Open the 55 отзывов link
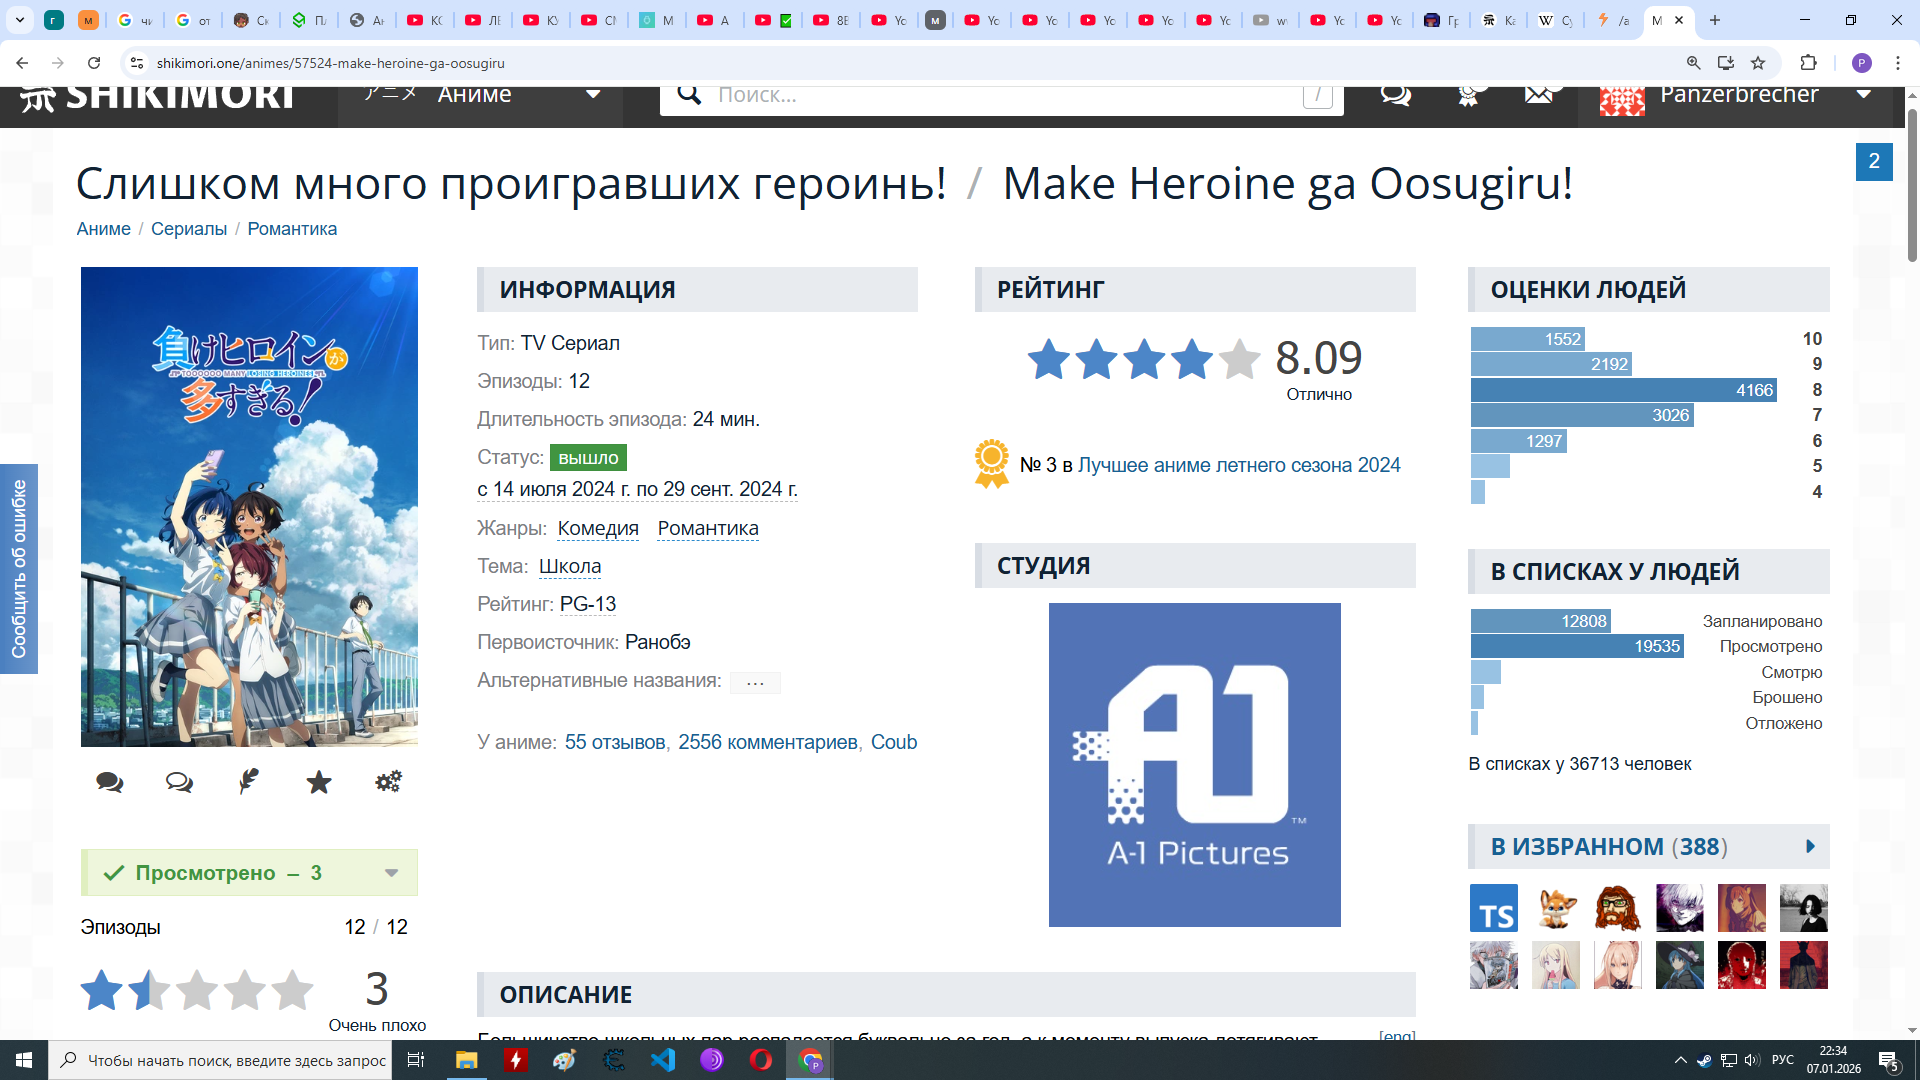 (x=614, y=742)
